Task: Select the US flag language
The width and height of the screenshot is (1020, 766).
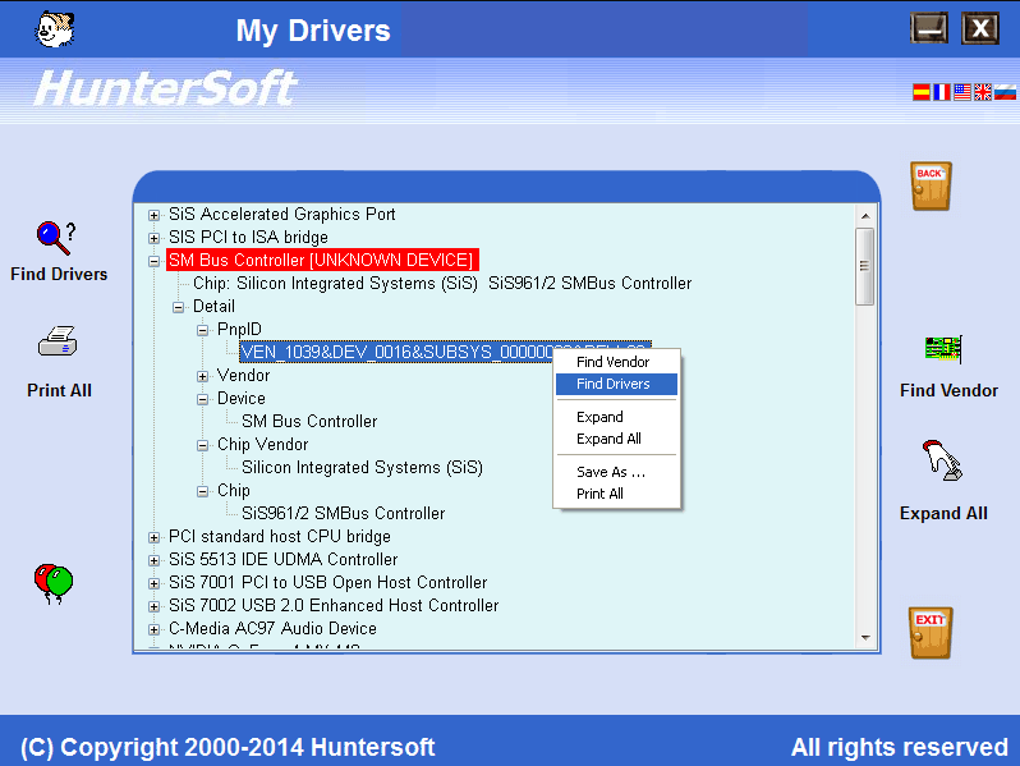Action: [x=962, y=92]
